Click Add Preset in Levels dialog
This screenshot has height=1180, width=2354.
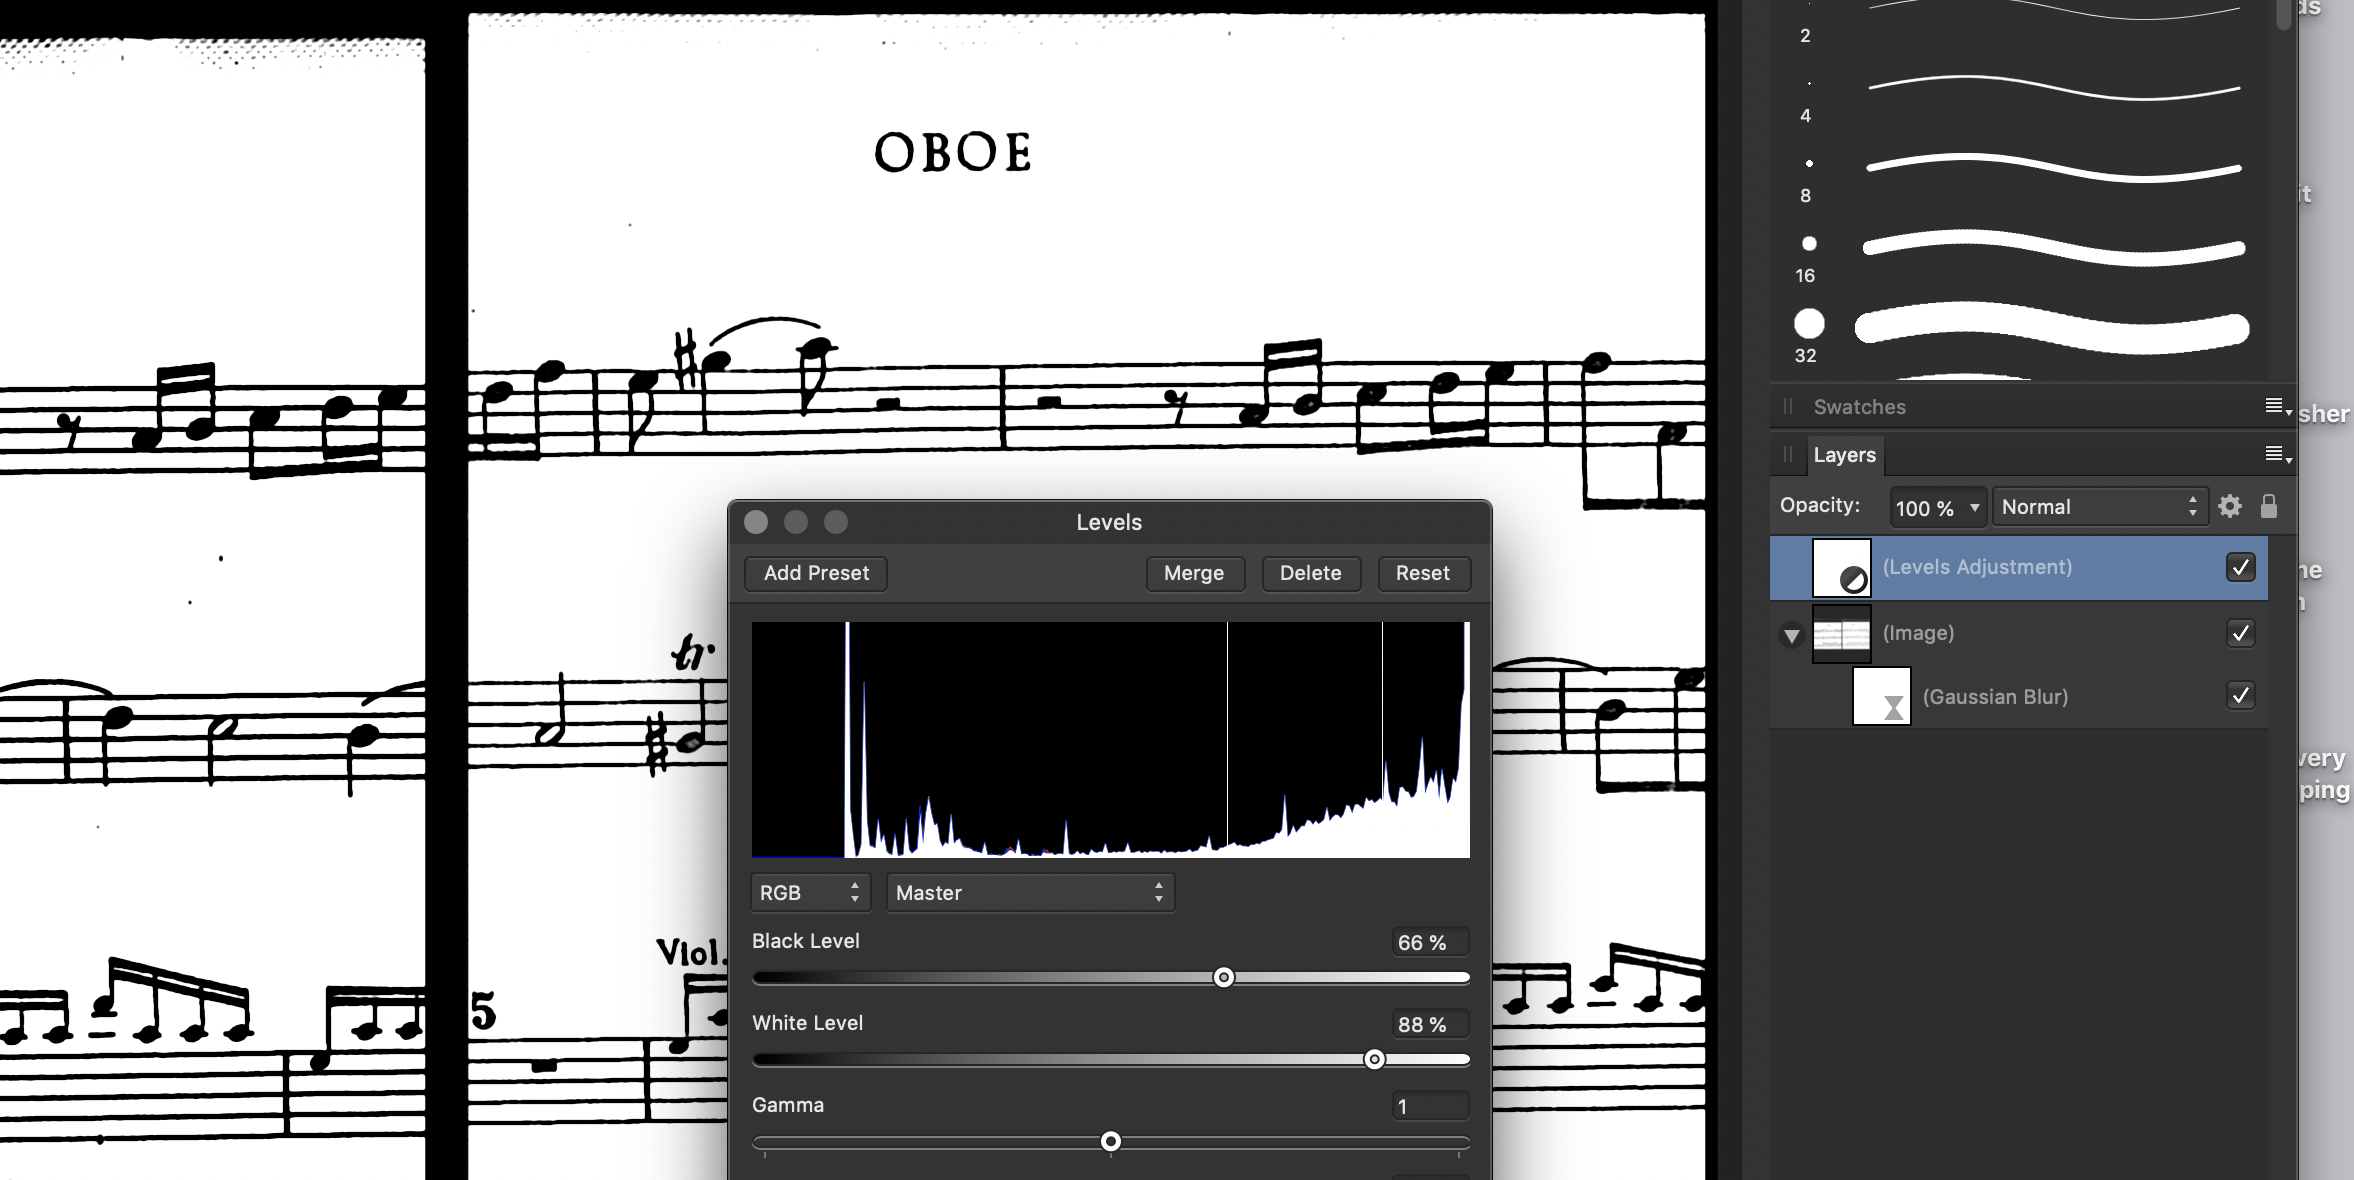pyautogui.click(x=816, y=573)
